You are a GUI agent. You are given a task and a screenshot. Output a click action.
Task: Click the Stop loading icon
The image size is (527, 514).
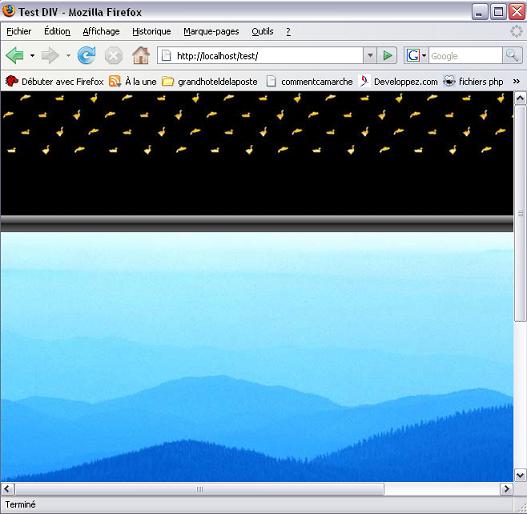114,55
